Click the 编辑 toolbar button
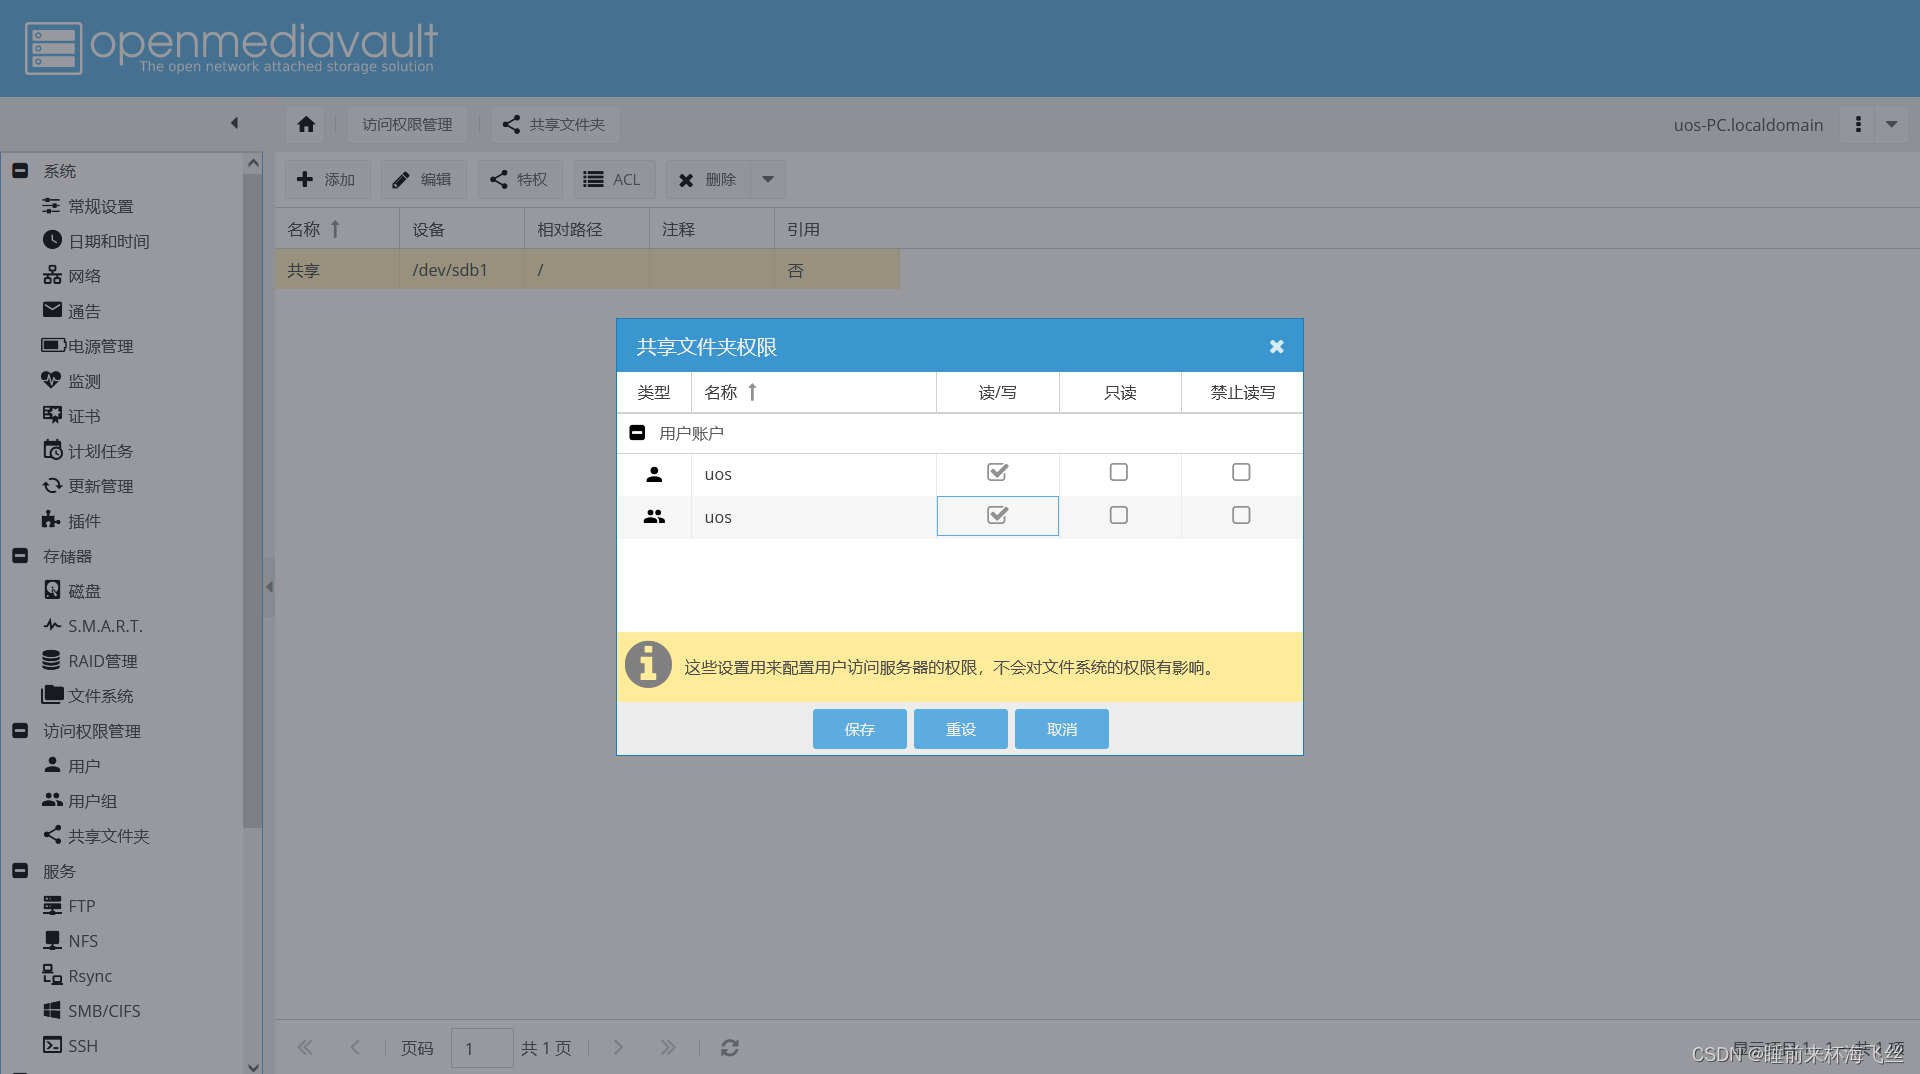 423,180
